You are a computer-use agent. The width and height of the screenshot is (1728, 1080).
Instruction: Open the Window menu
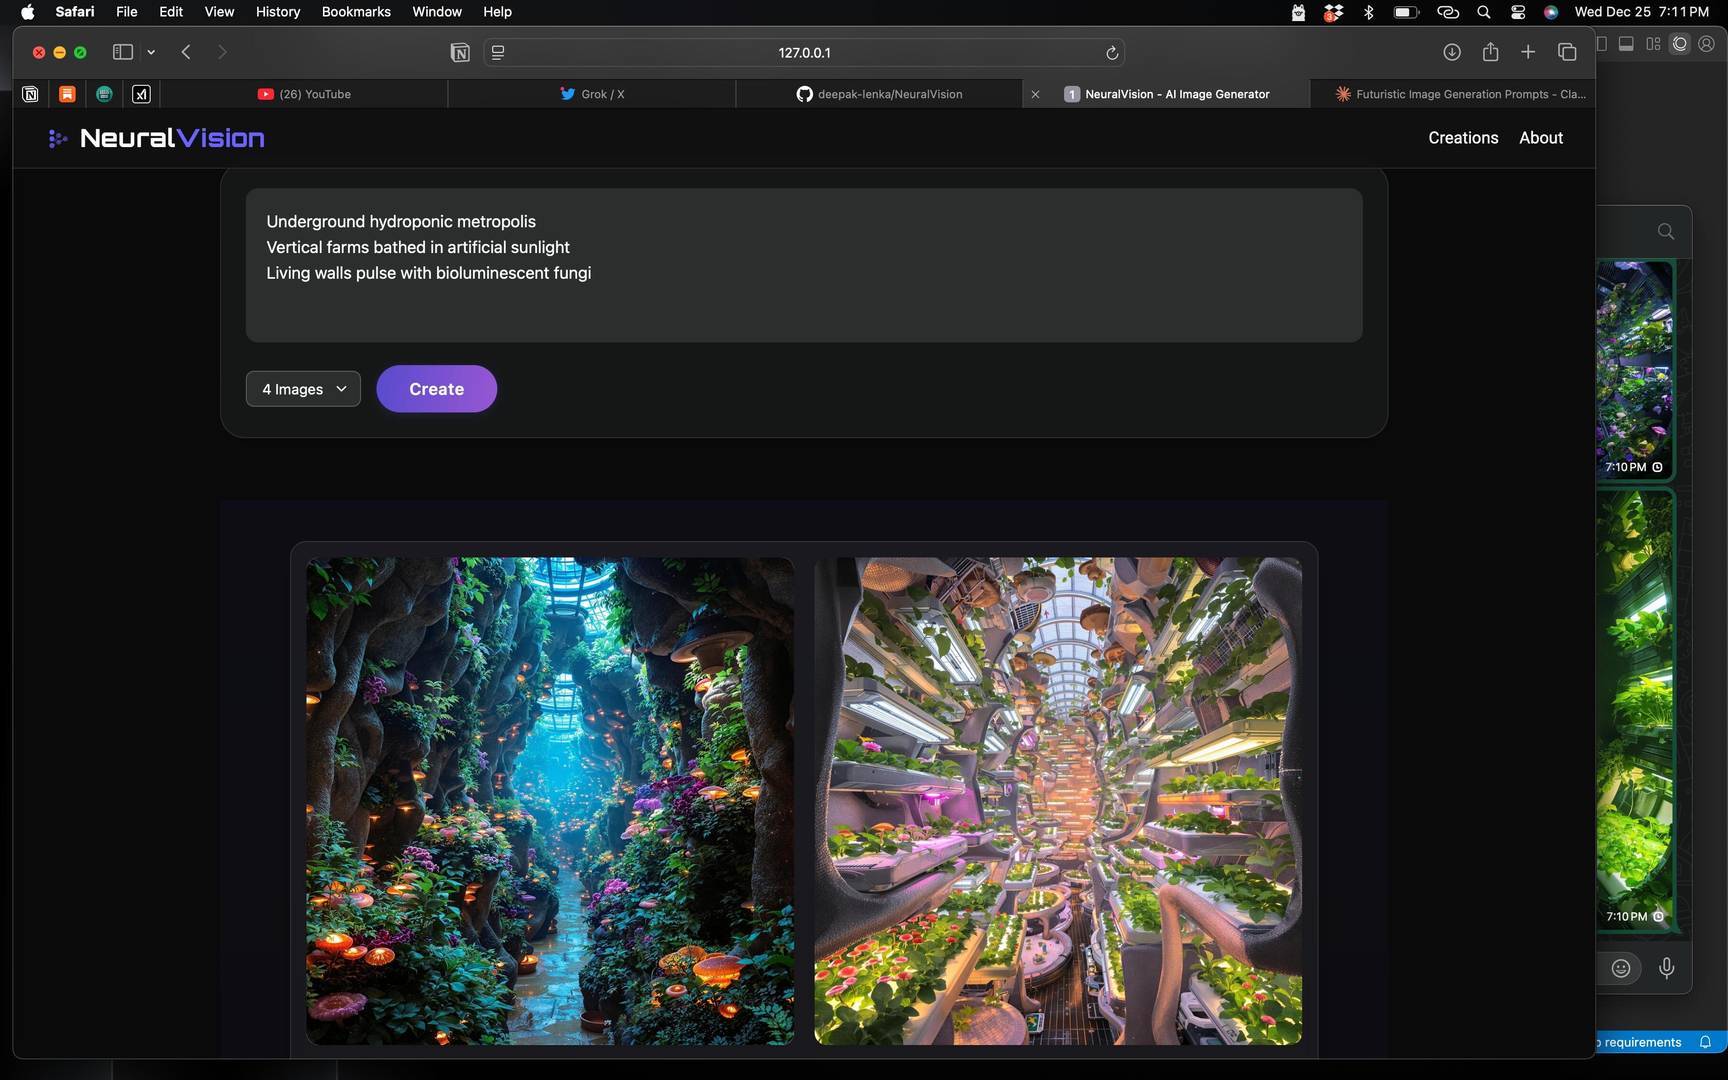pyautogui.click(x=437, y=12)
